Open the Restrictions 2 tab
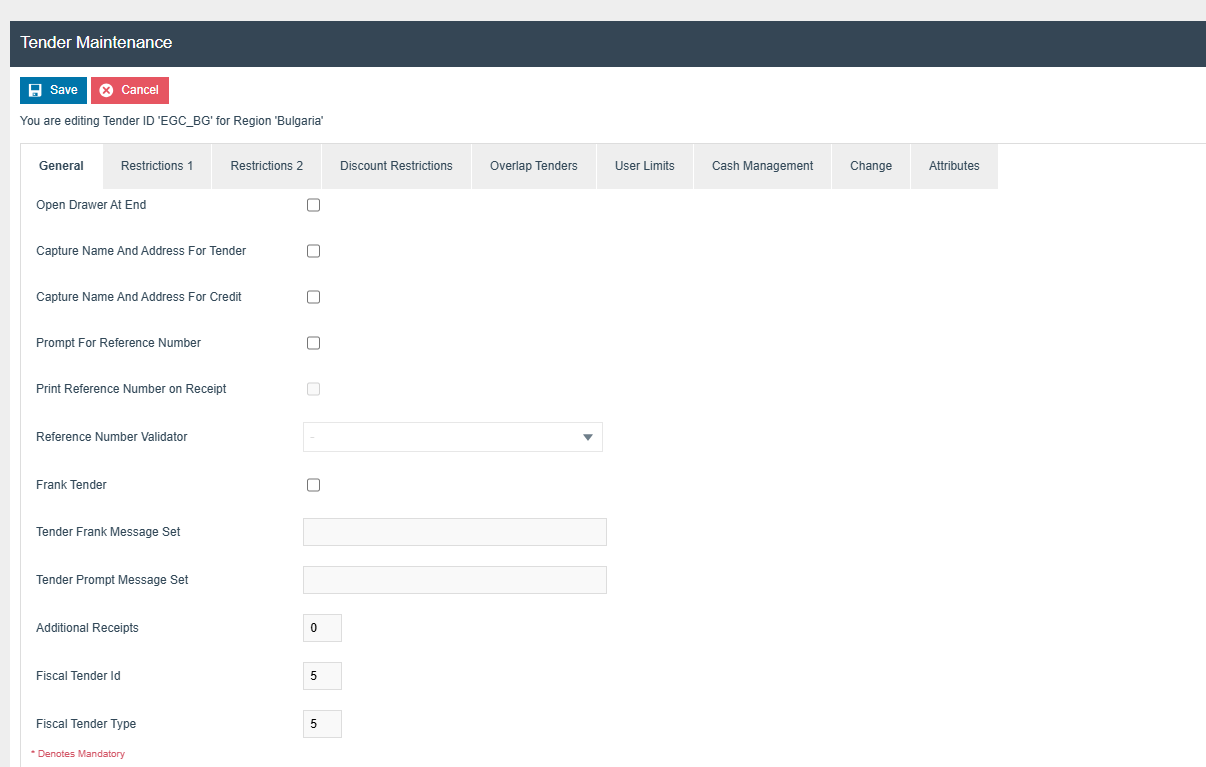Image resolution: width=1206 pixels, height=767 pixels. 266,166
